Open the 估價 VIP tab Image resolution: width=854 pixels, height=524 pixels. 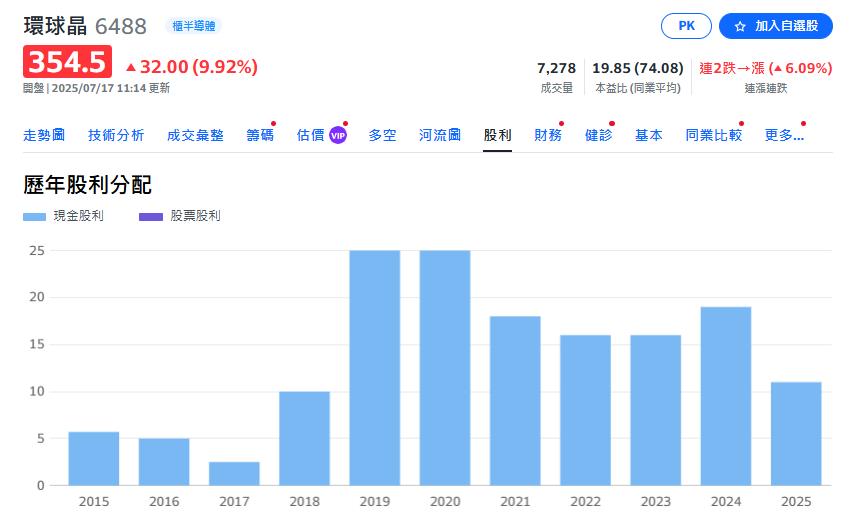[x=321, y=135]
